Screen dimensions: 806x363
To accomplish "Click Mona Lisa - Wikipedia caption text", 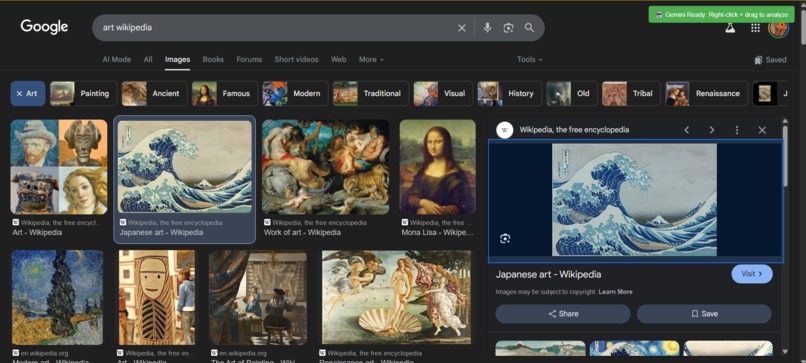I will (437, 233).
